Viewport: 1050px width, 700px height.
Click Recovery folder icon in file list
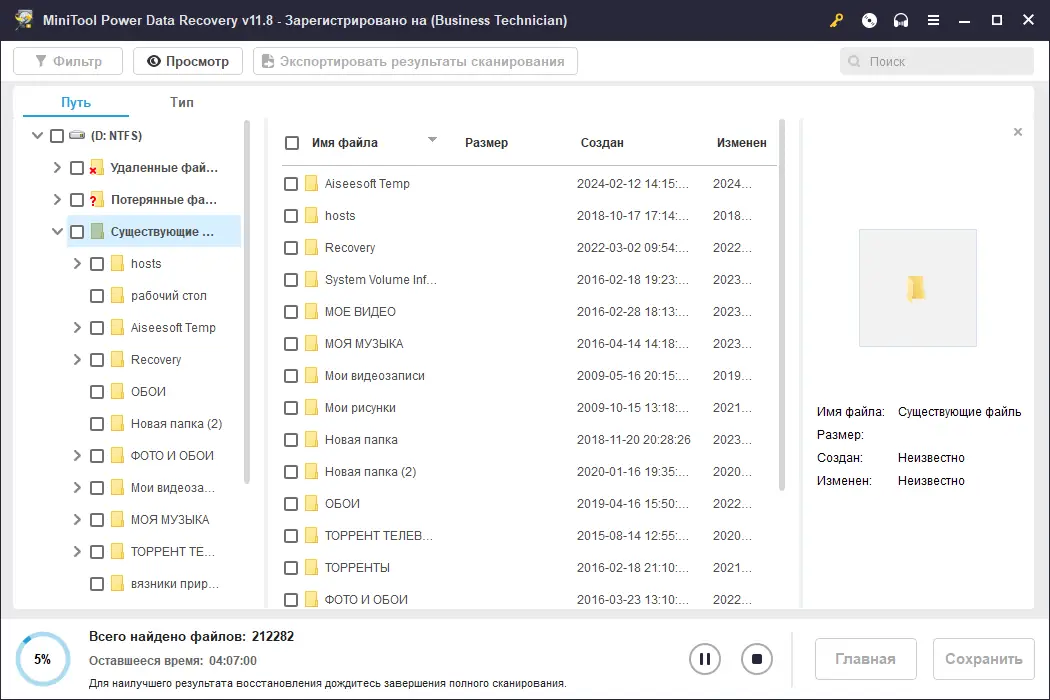click(x=311, y=248)
